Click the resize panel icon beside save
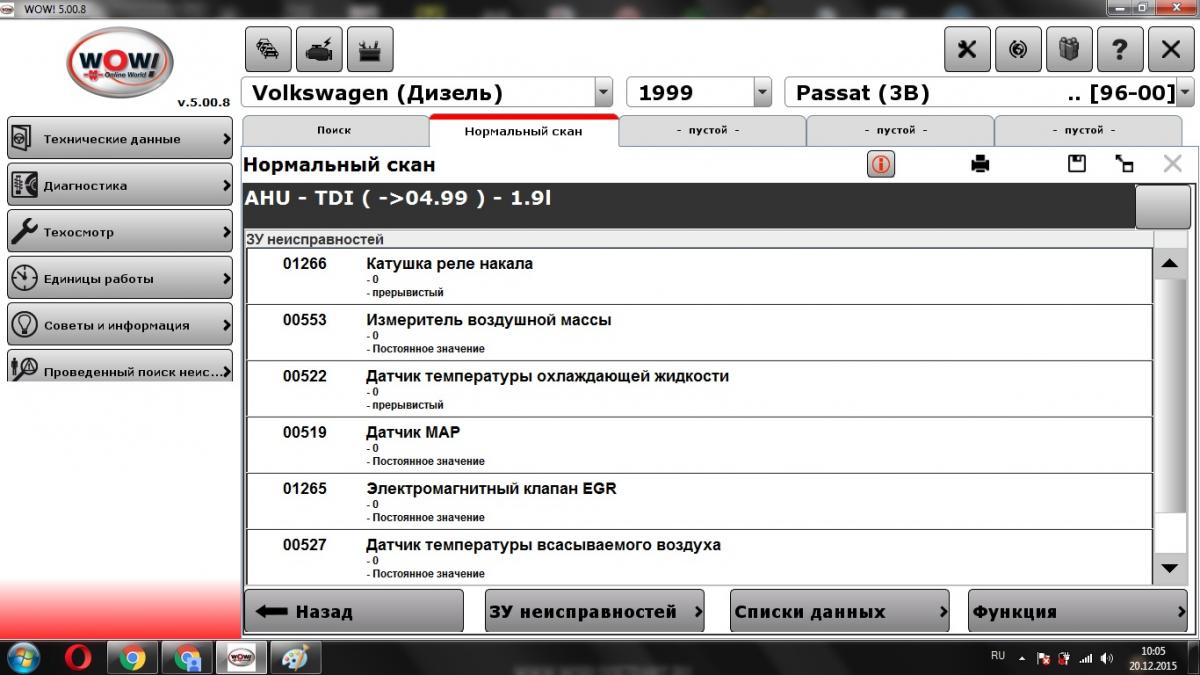 [x=1124, y=165]
